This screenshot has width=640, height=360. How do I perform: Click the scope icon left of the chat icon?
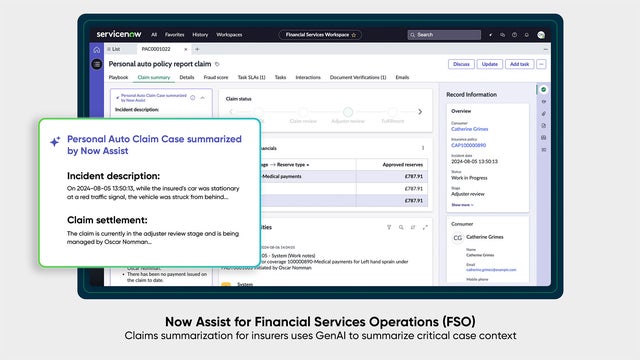[491, 35]
